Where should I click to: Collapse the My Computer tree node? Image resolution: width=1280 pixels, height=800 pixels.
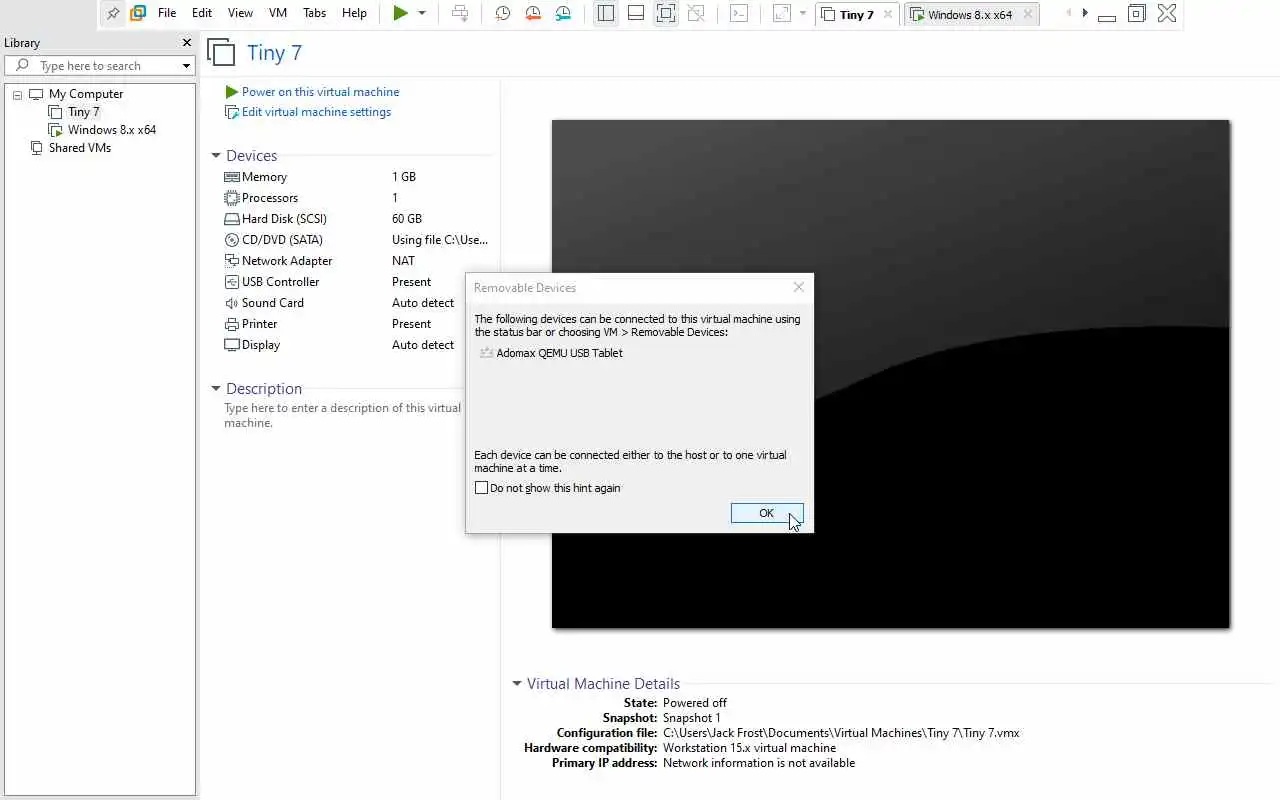point(17,94)
